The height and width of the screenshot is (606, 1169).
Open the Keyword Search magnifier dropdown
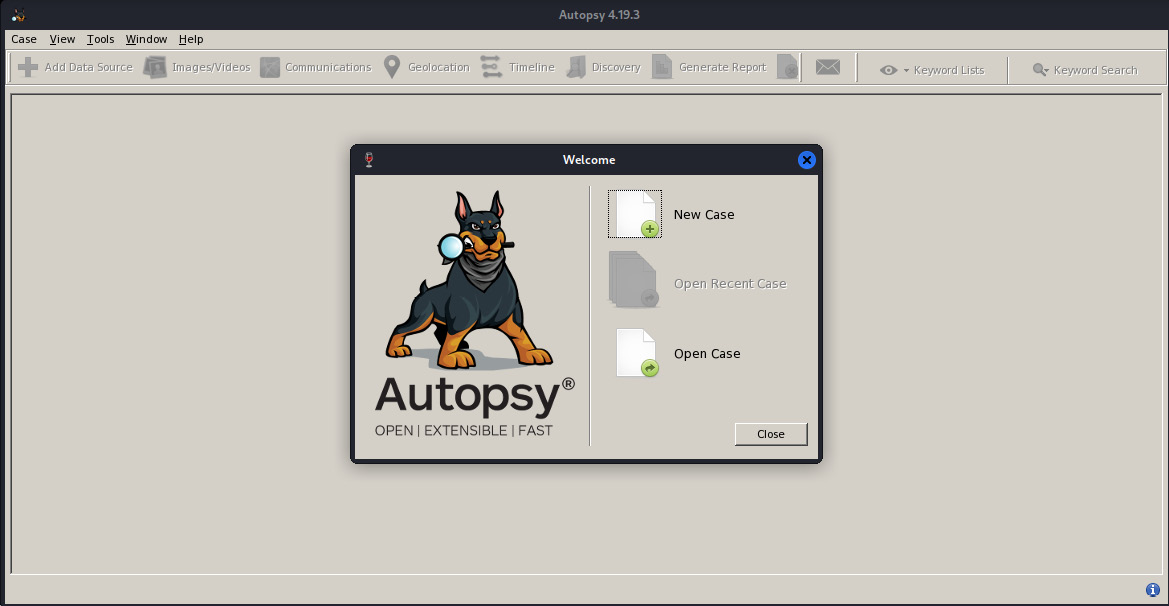[x=1040, y=70]
